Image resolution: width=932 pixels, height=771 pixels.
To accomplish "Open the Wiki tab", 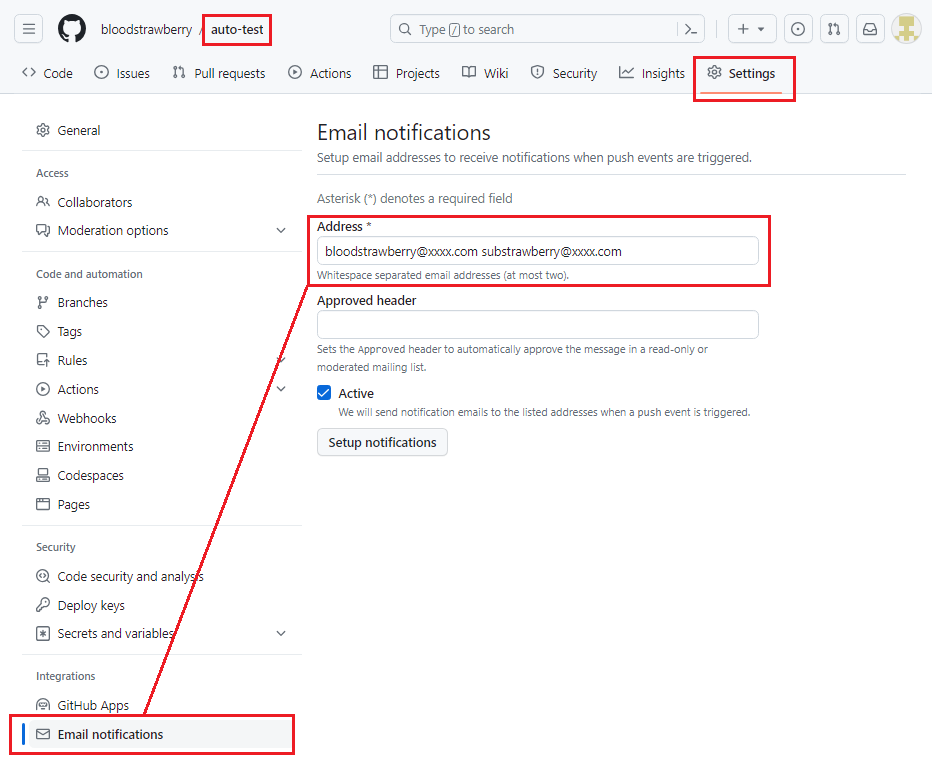I will click(x=485, y=73).
